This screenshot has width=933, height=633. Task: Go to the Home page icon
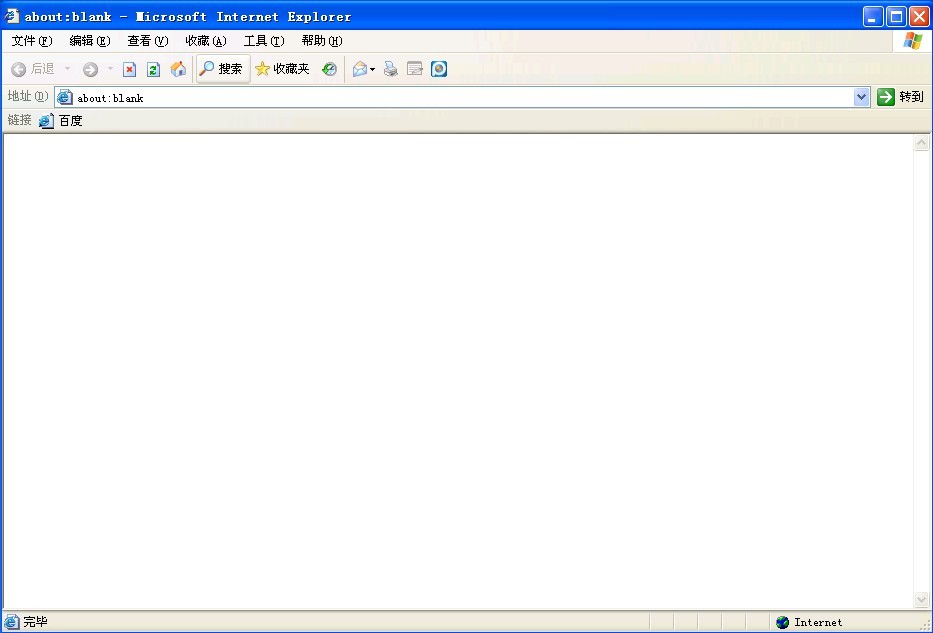178,69
